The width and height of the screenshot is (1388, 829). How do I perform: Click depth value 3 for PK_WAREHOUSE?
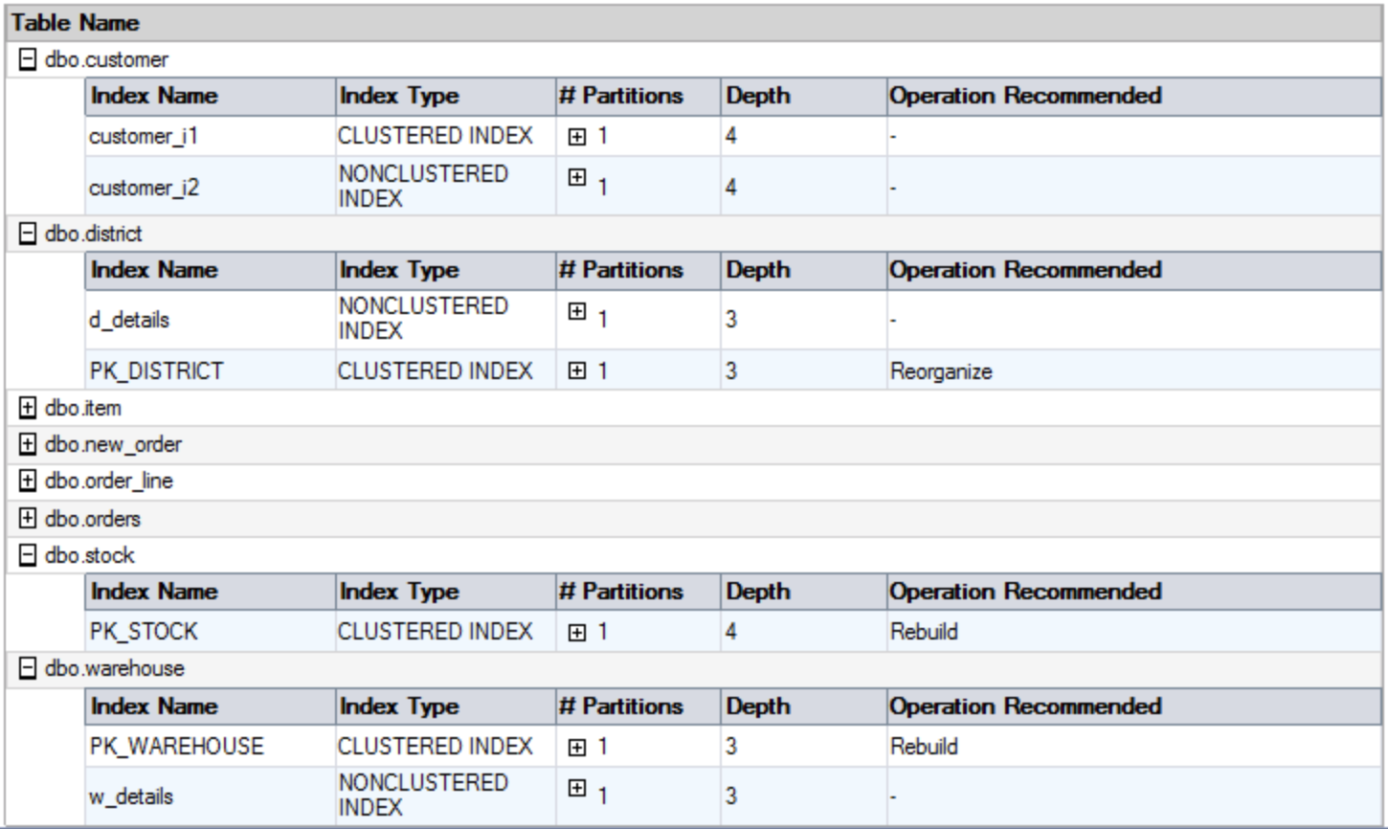731,748
